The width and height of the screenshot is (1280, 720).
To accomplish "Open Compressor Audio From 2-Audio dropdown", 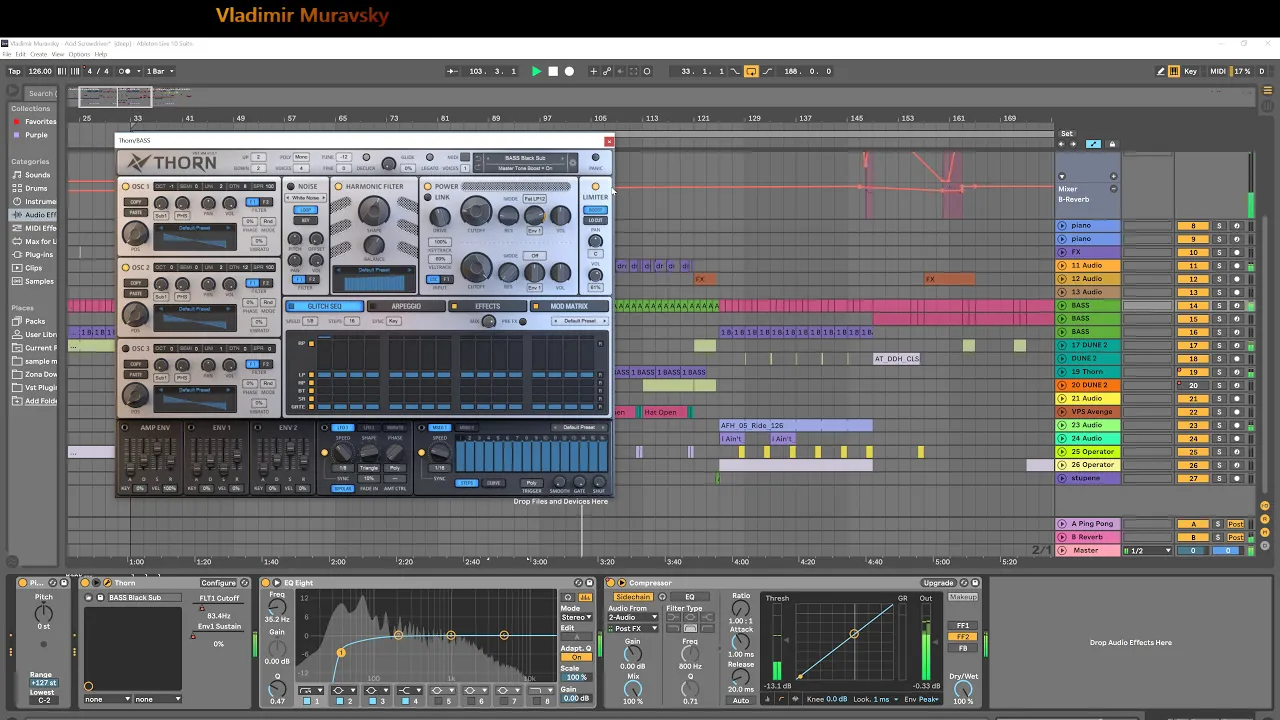I will point(633,618).
